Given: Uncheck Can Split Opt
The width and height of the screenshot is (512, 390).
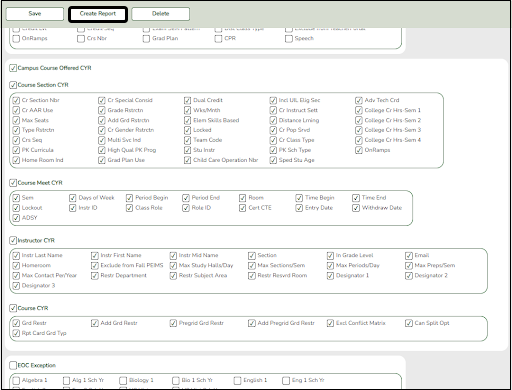Looking at the screenshot, I should (x=409, y=323).
